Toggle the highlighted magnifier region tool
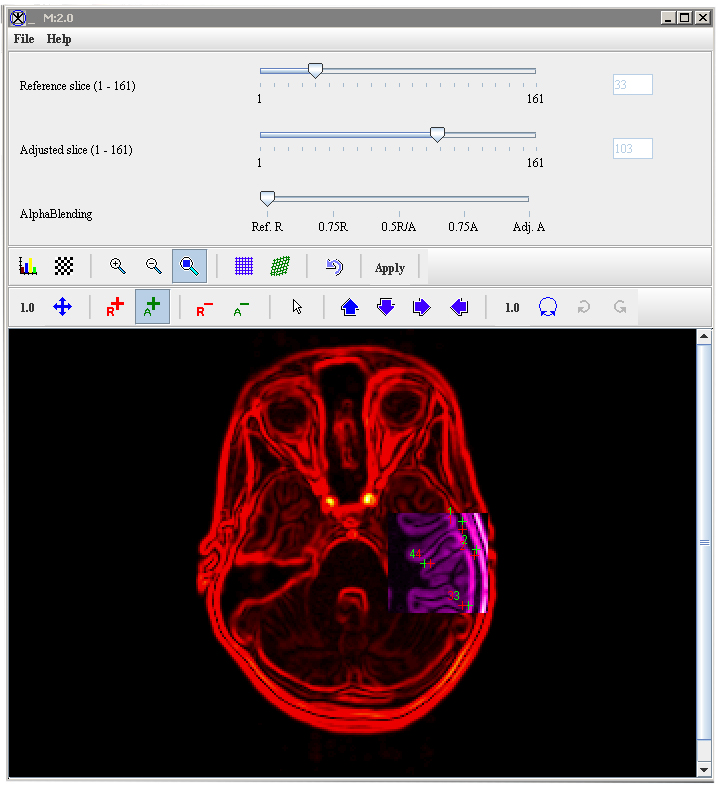This screenshot has width=718, height=786. [x=189, y=266]
